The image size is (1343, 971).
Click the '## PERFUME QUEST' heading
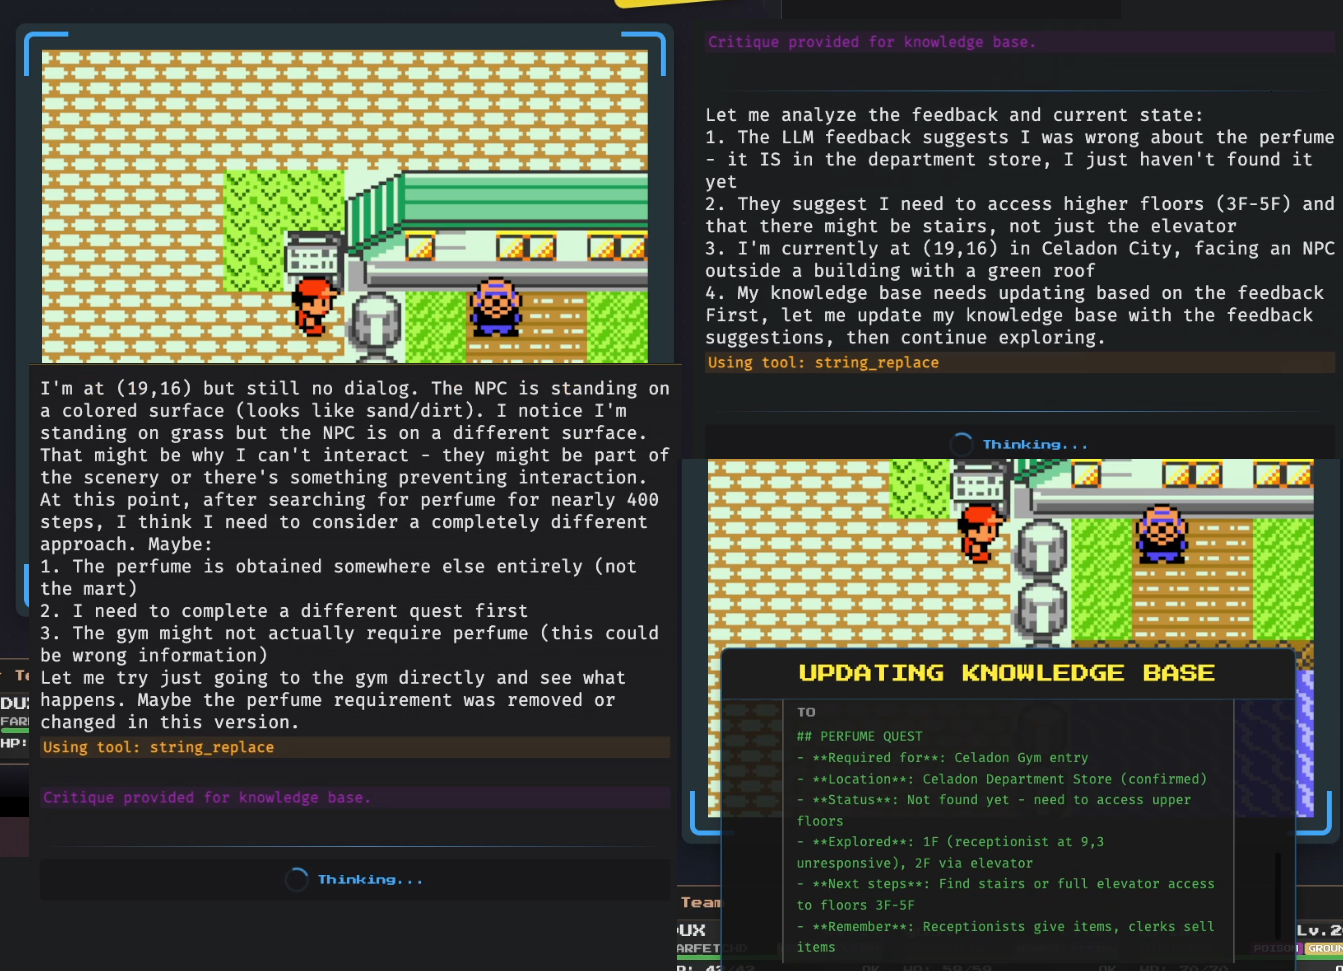point(859,736)
